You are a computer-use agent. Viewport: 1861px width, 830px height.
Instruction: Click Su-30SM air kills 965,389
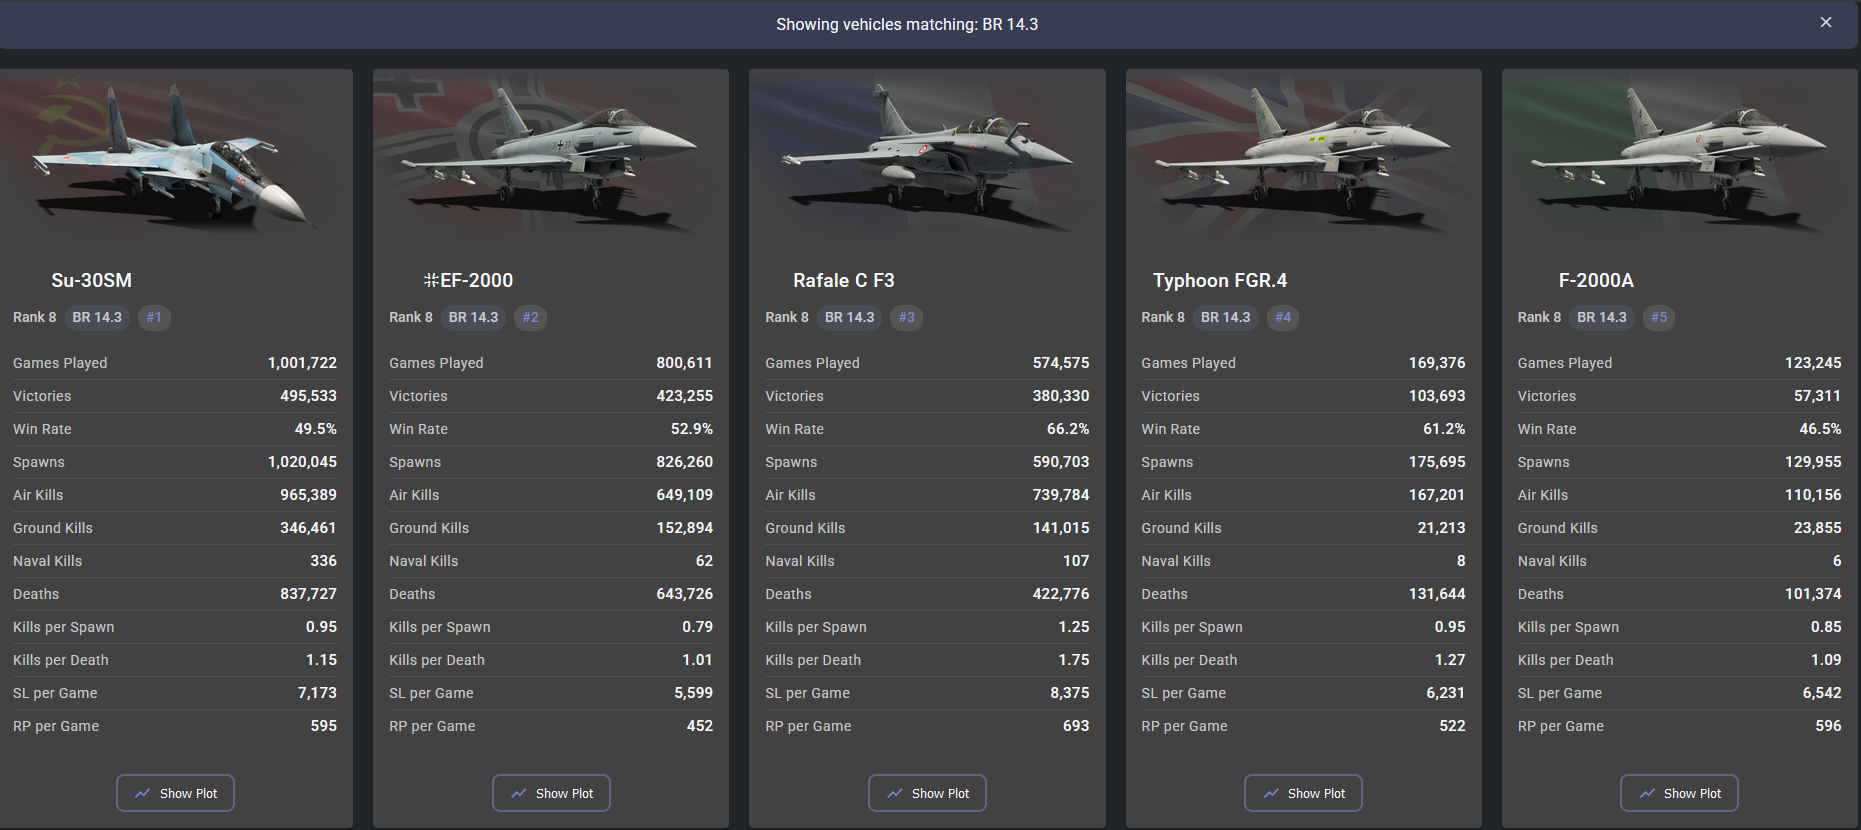pos(308,495)
